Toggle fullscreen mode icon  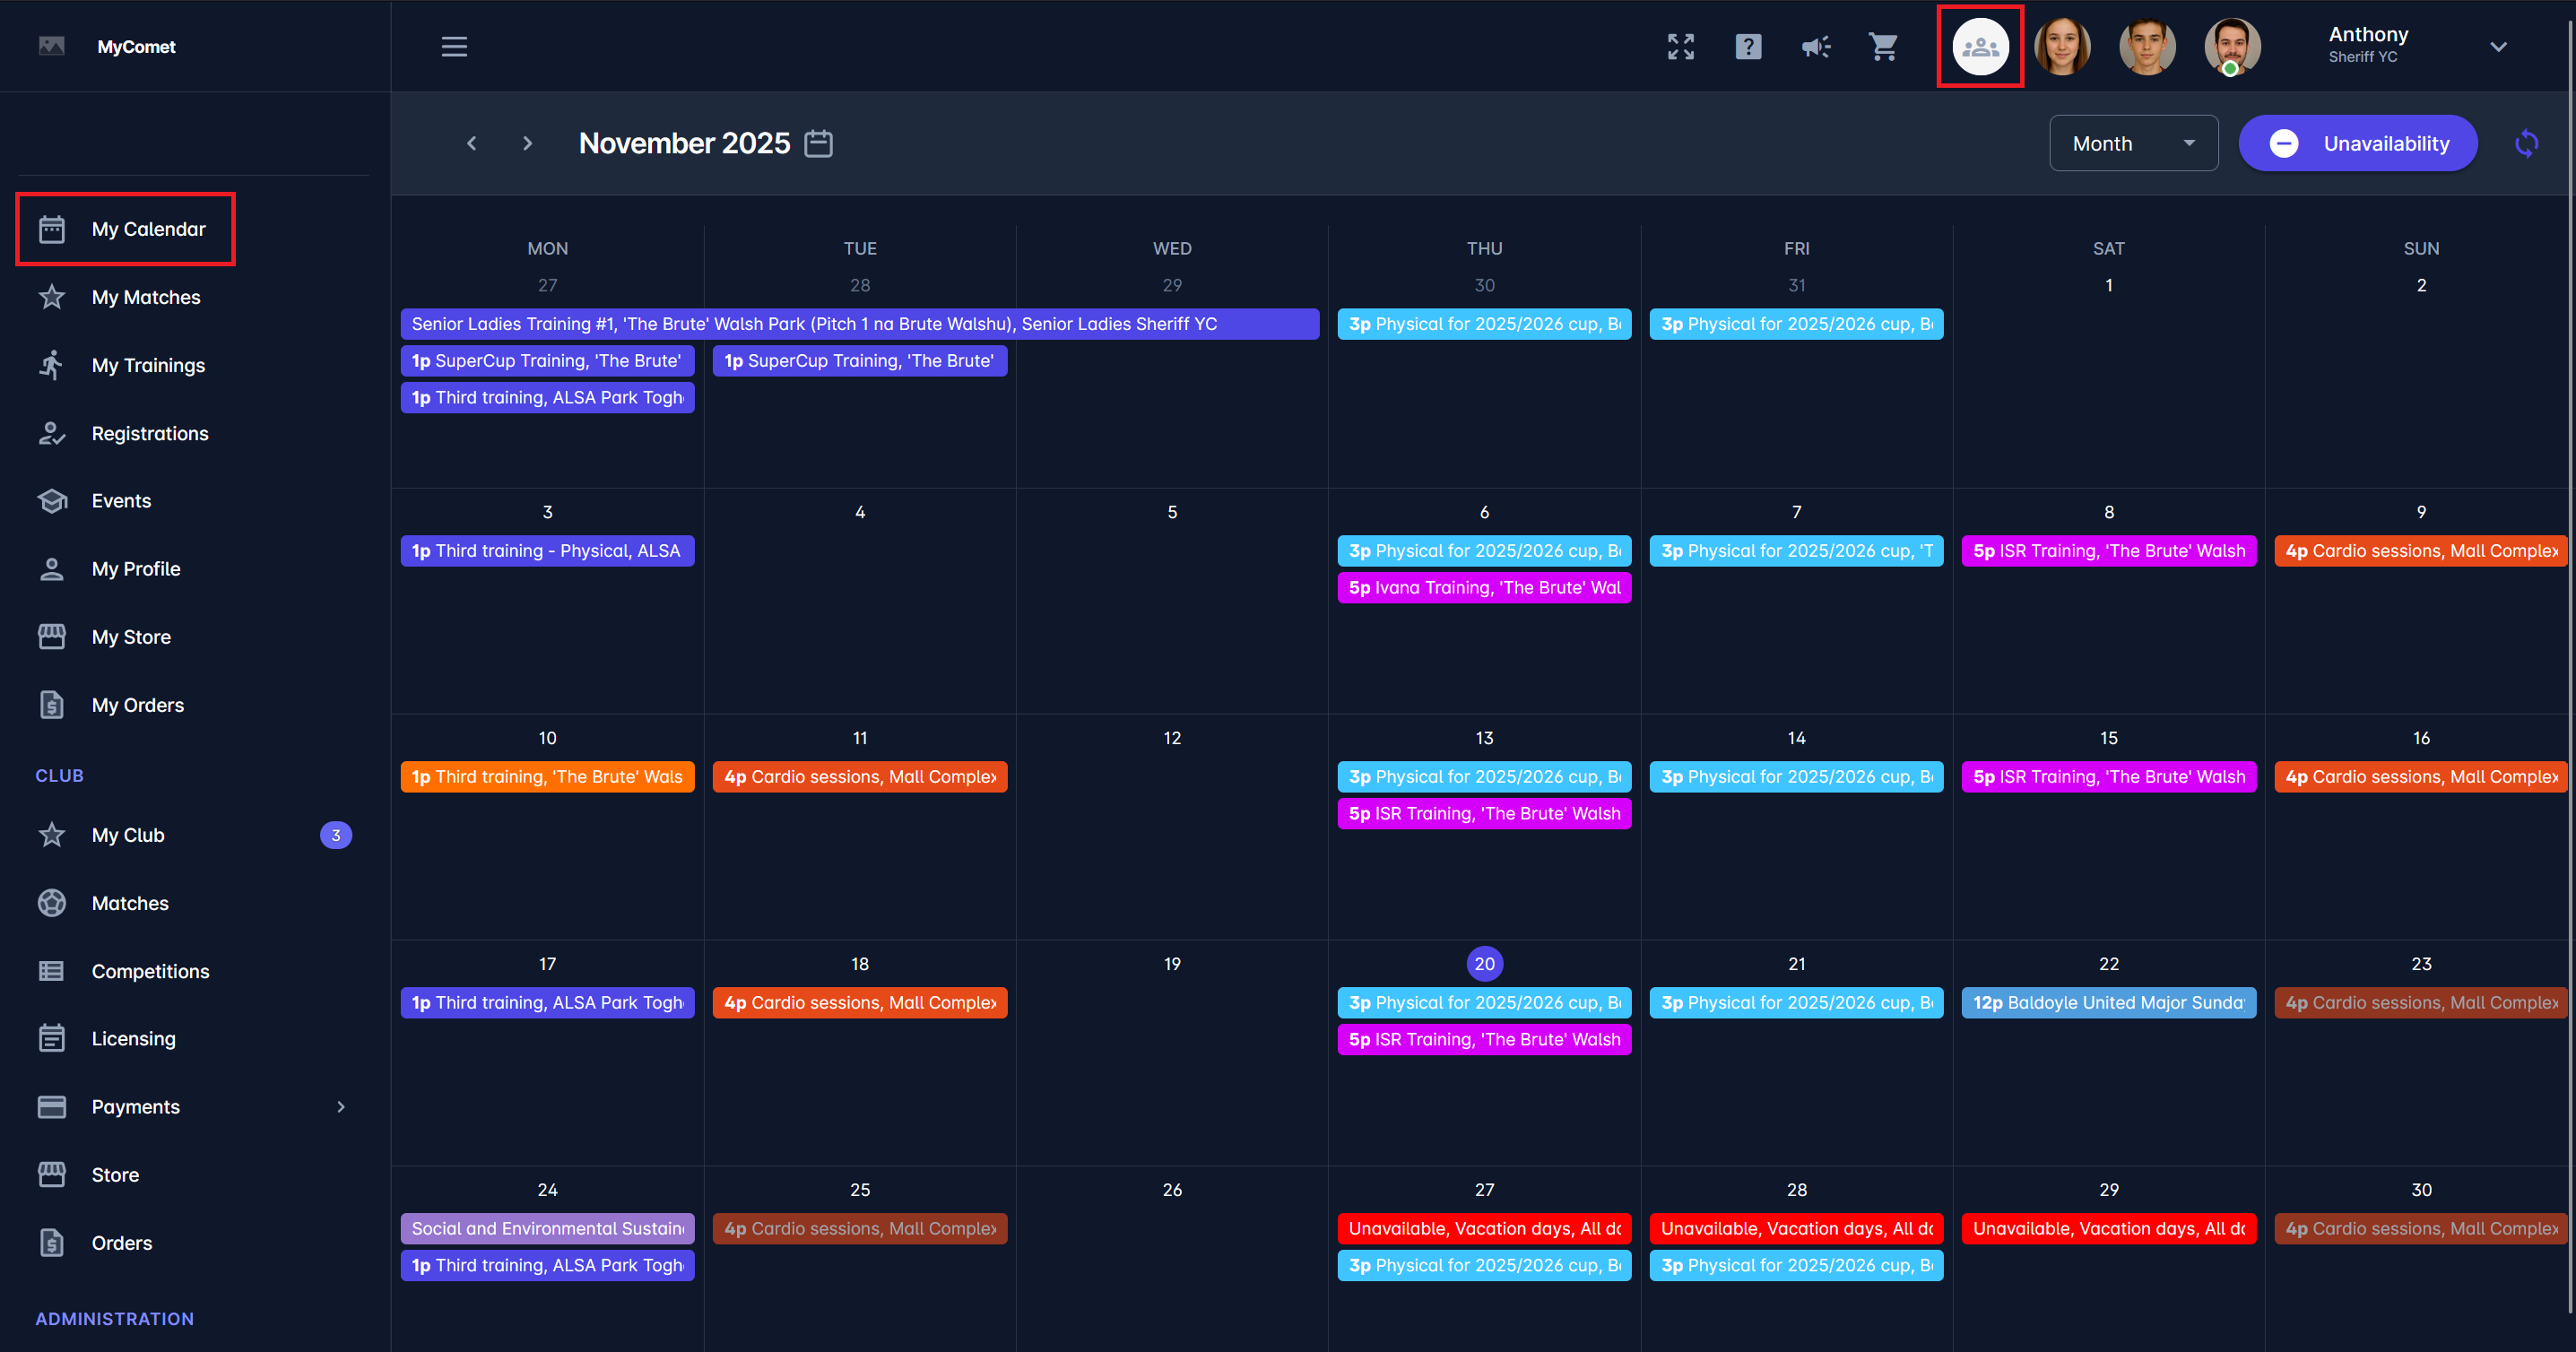1680,46
